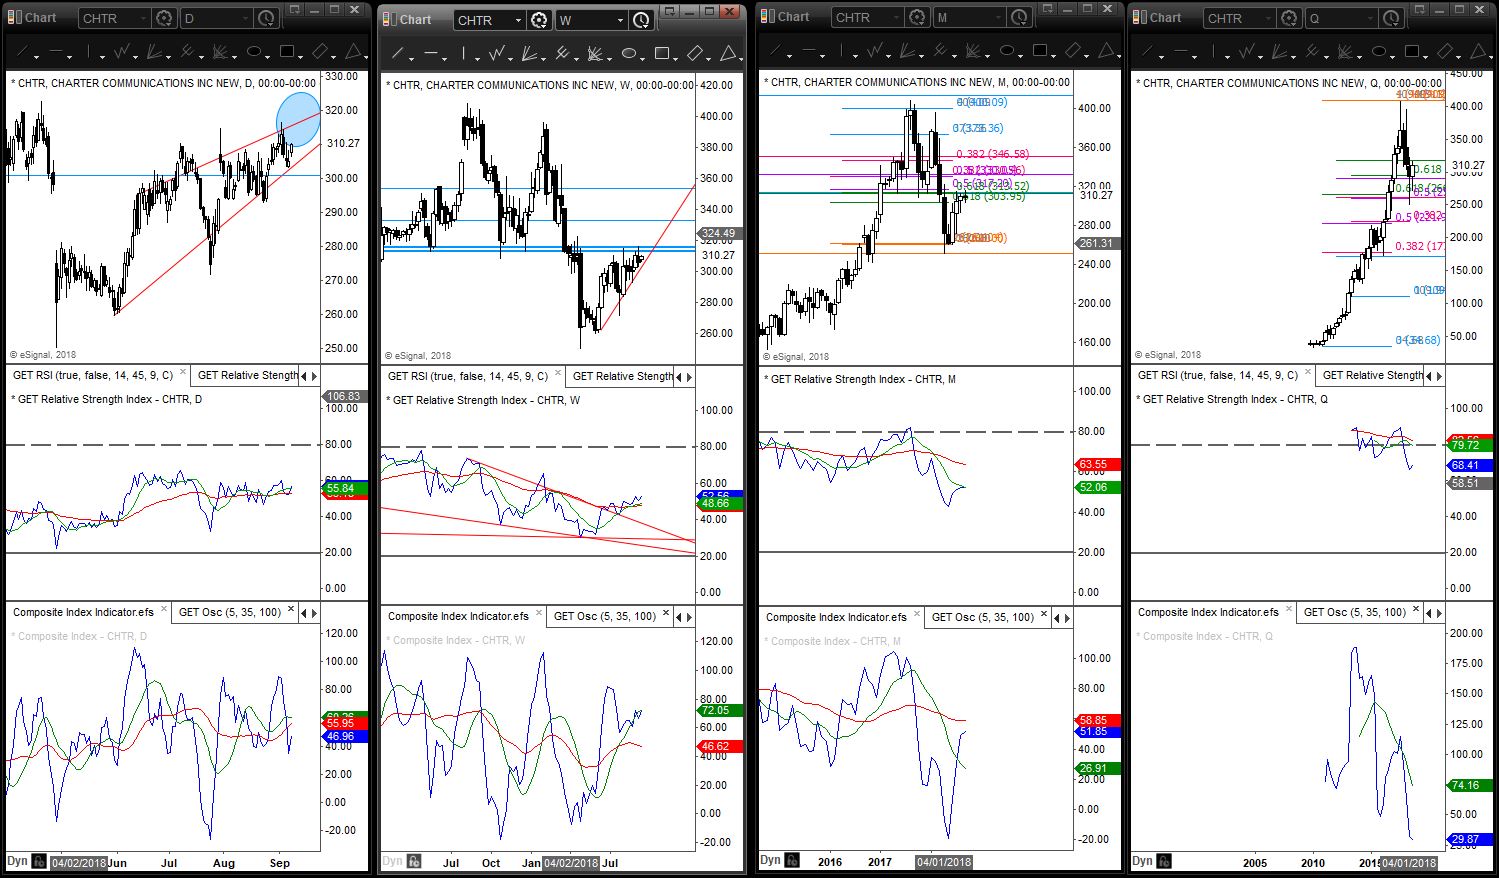
Task: Click the interval clock icon in the monthly chart
Action: 1019,17
